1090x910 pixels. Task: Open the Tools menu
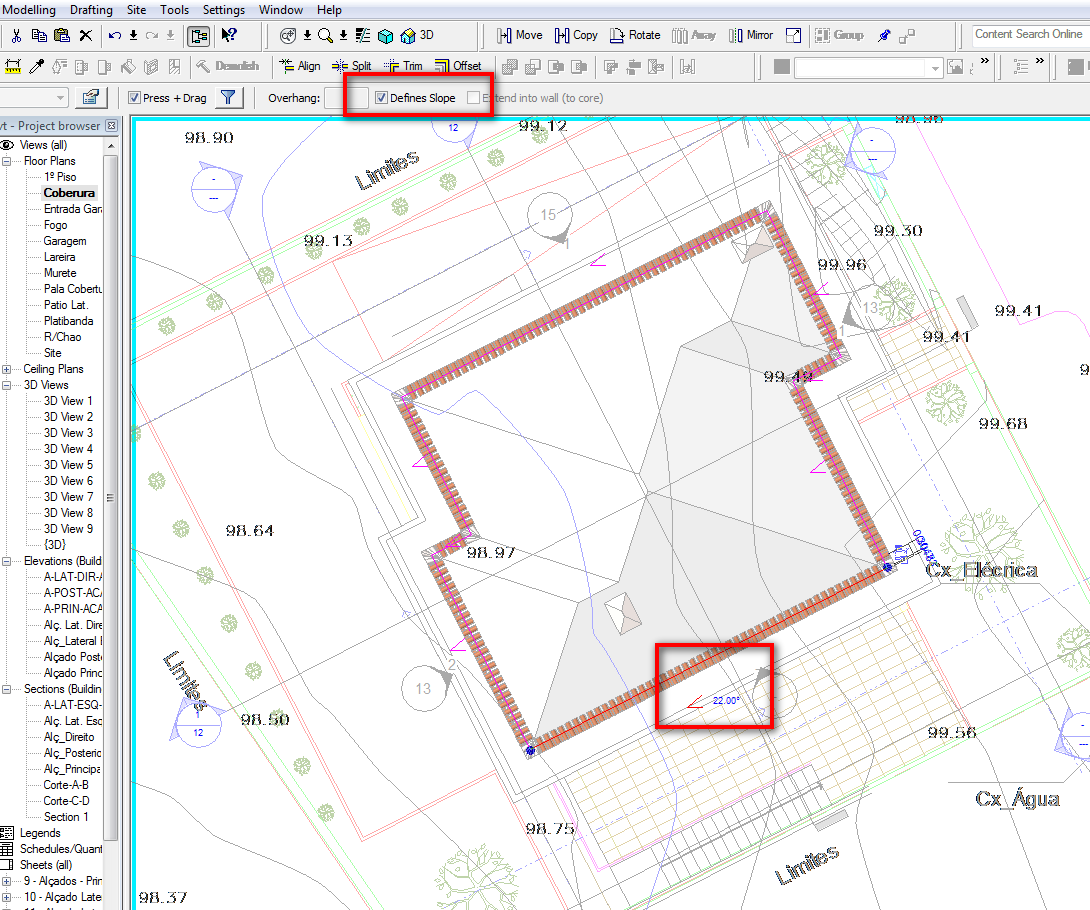point(174,10)
